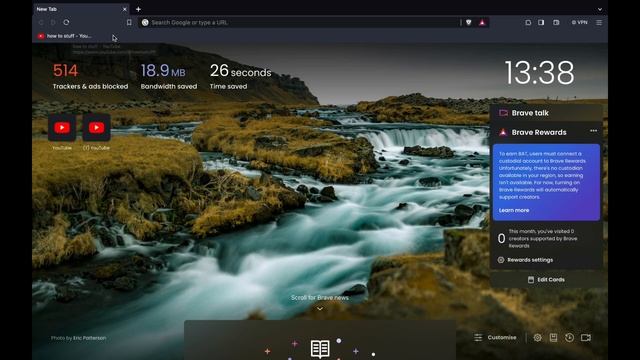Open bookmarks icon at page bottom
This screenshot has width=640, height=360.
coord(553,338)
